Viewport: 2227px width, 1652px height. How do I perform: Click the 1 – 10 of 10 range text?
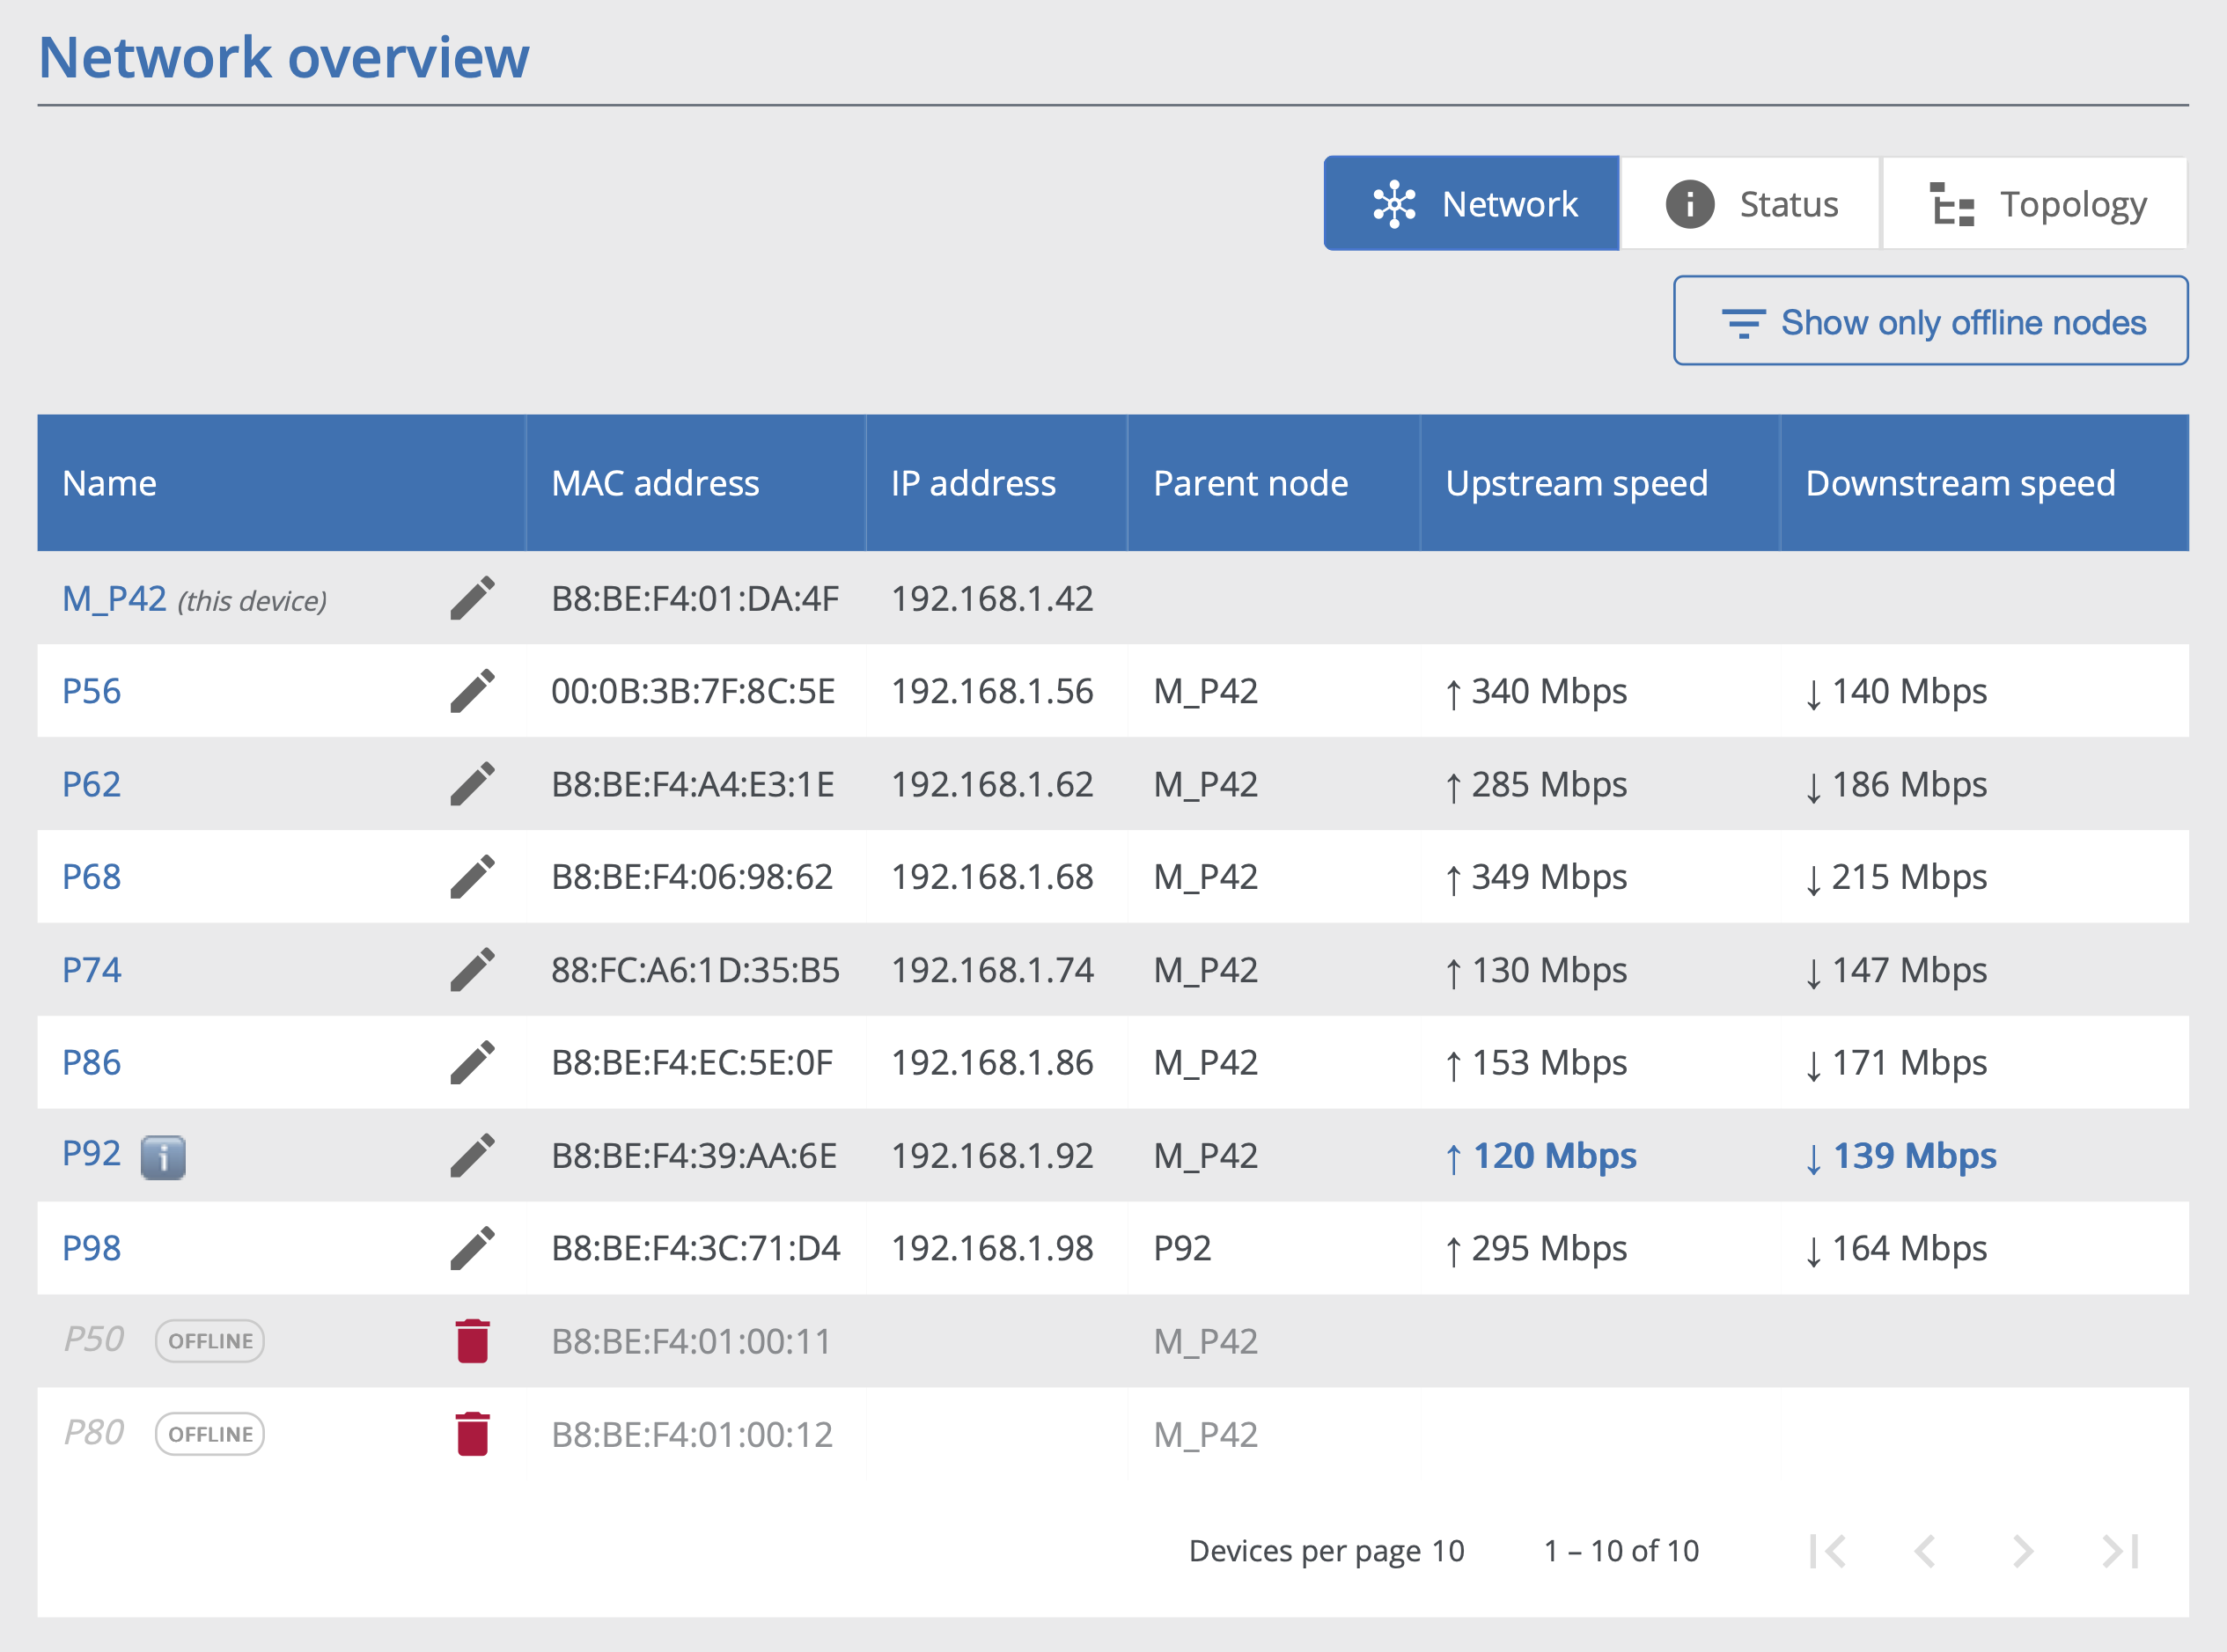tap(1621, 1551)
